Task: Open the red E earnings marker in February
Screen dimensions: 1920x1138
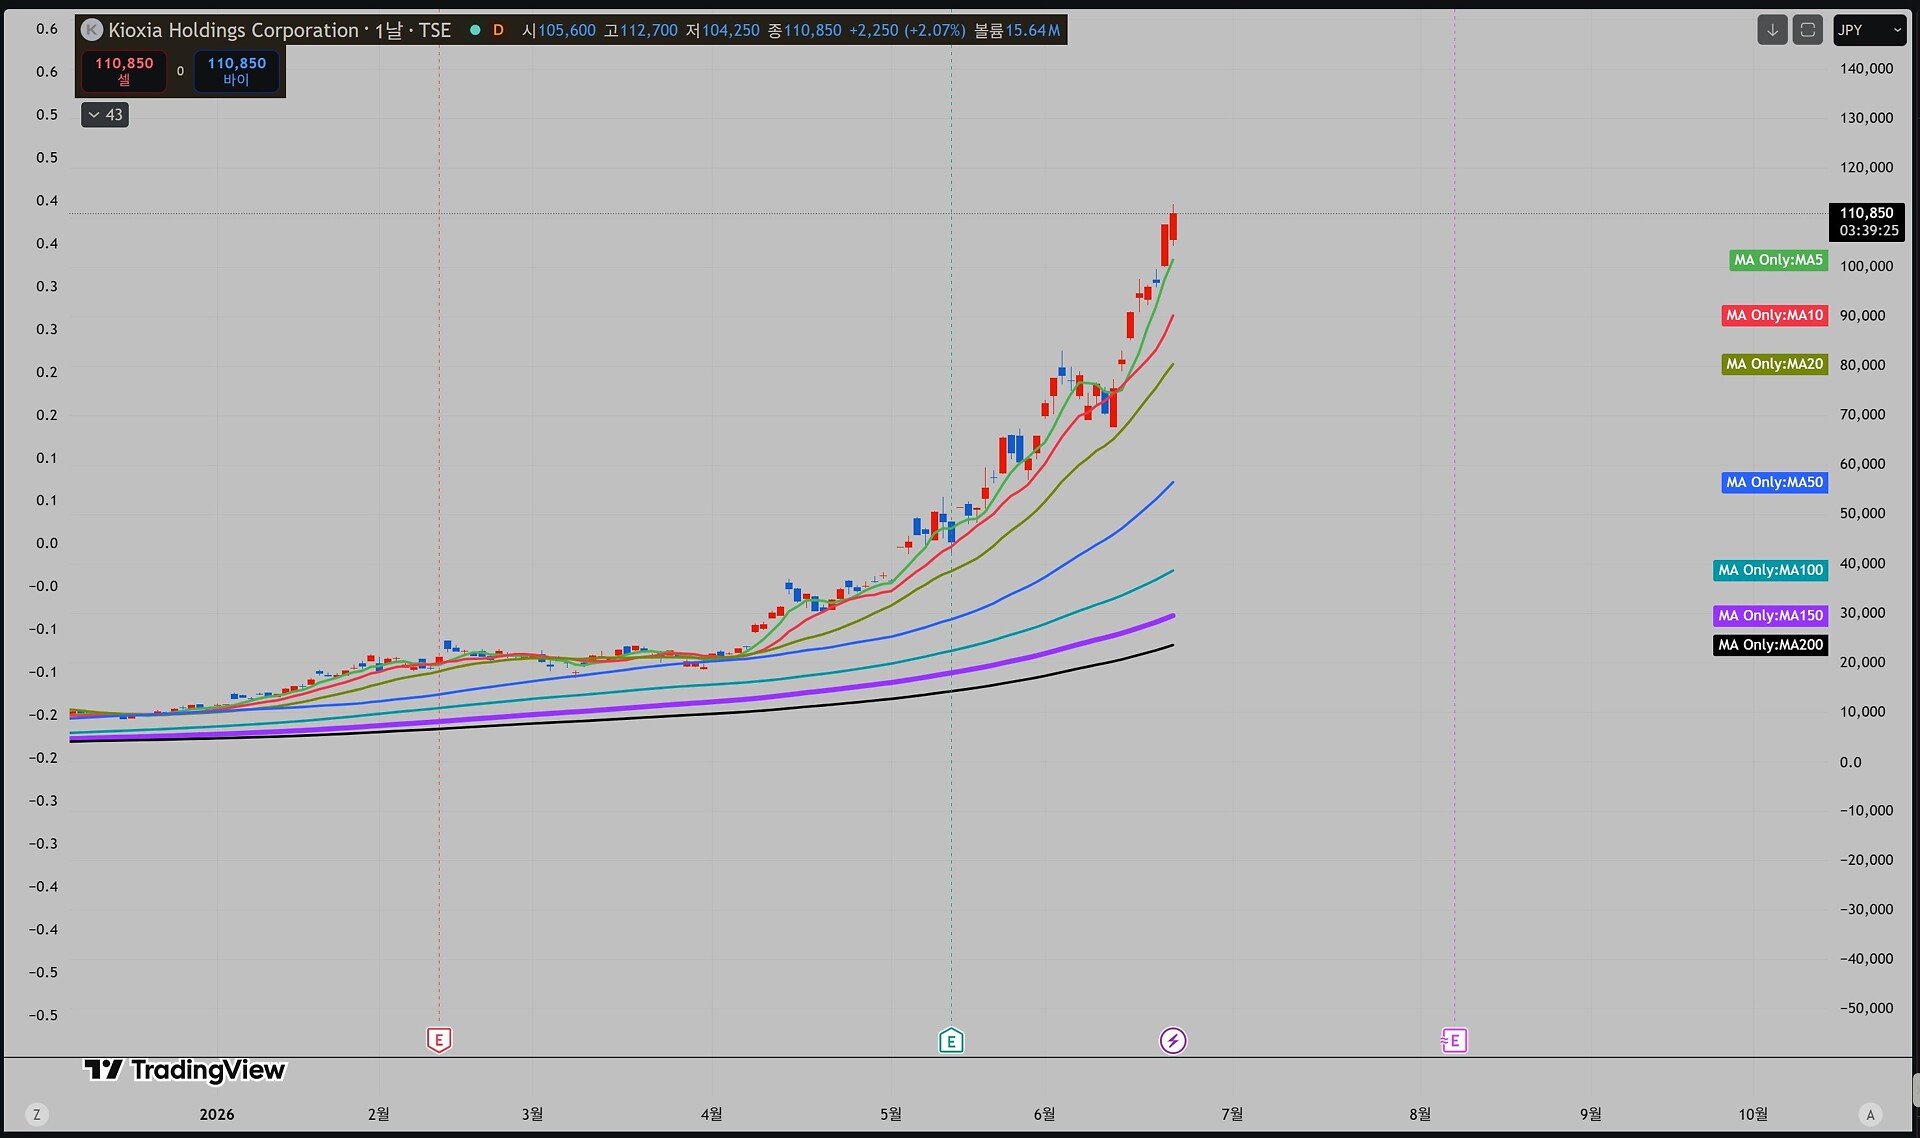Action: pos(439,1040)
